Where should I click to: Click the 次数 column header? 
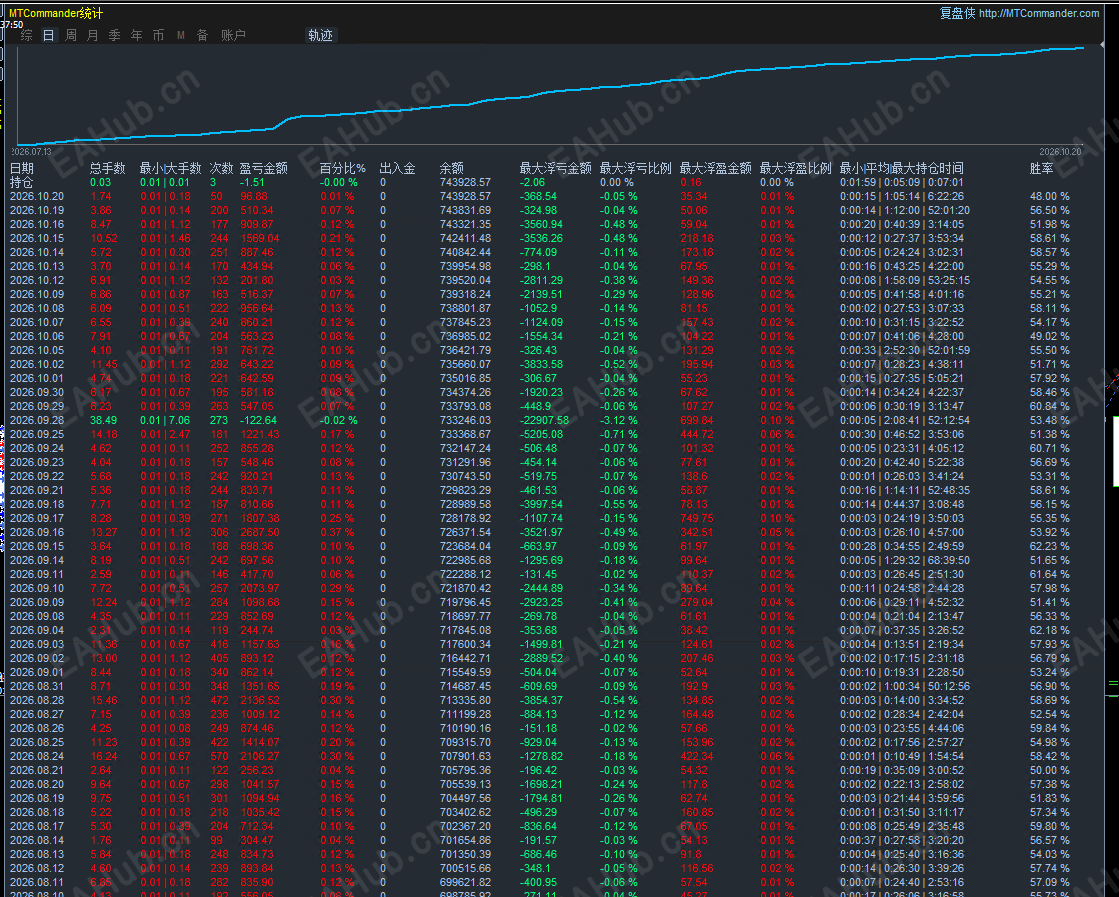click(x=221, y=168)
